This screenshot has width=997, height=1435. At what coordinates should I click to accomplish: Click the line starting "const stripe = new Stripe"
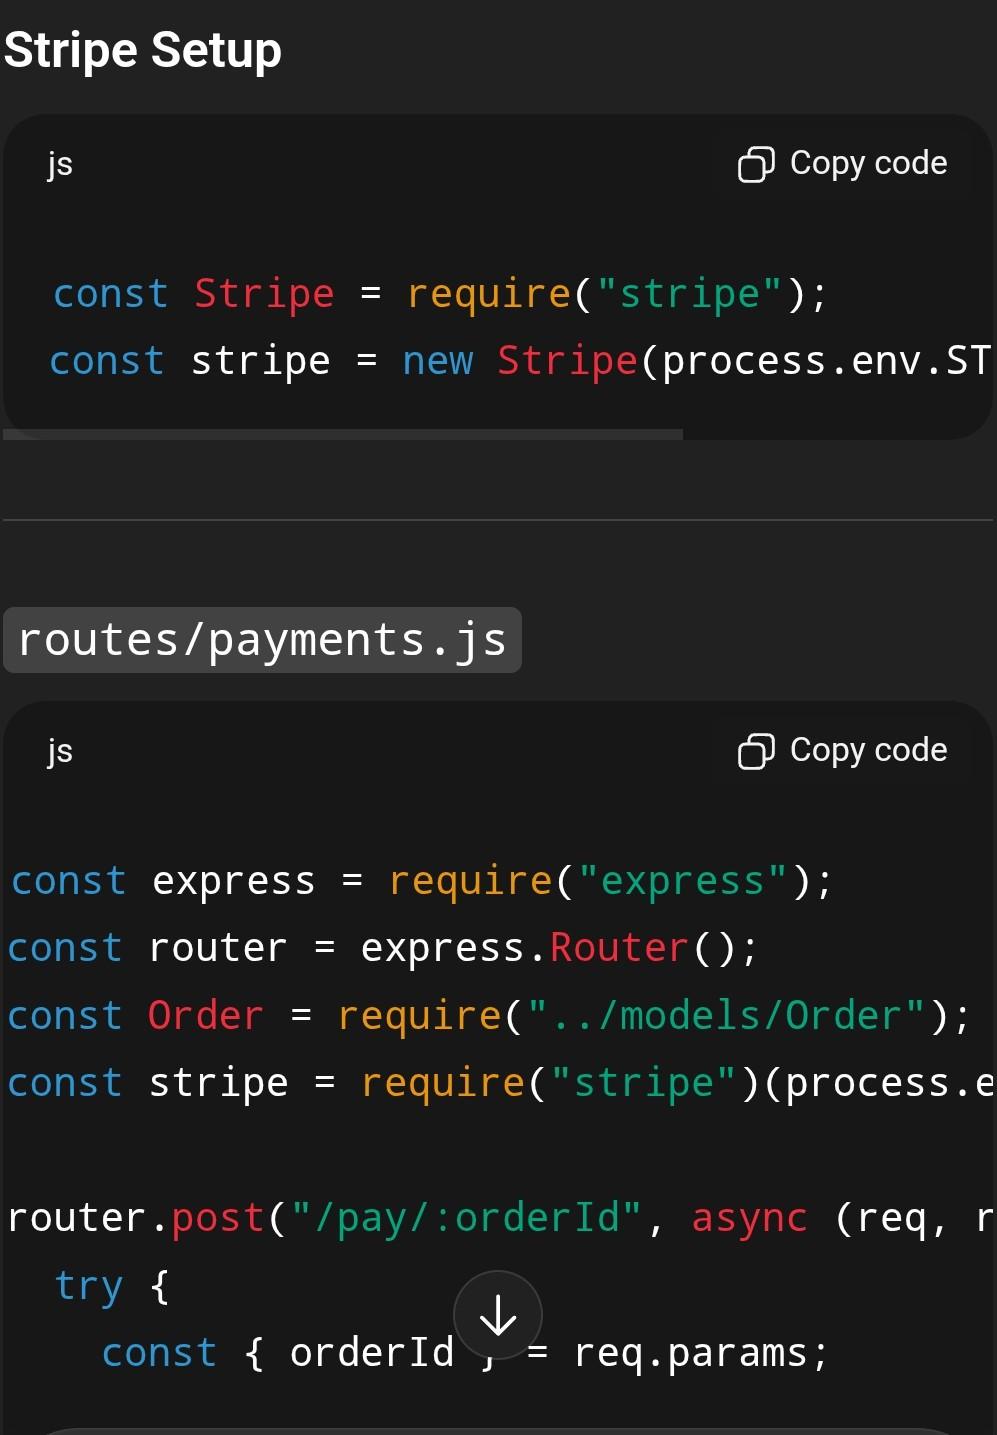(520, 361)
